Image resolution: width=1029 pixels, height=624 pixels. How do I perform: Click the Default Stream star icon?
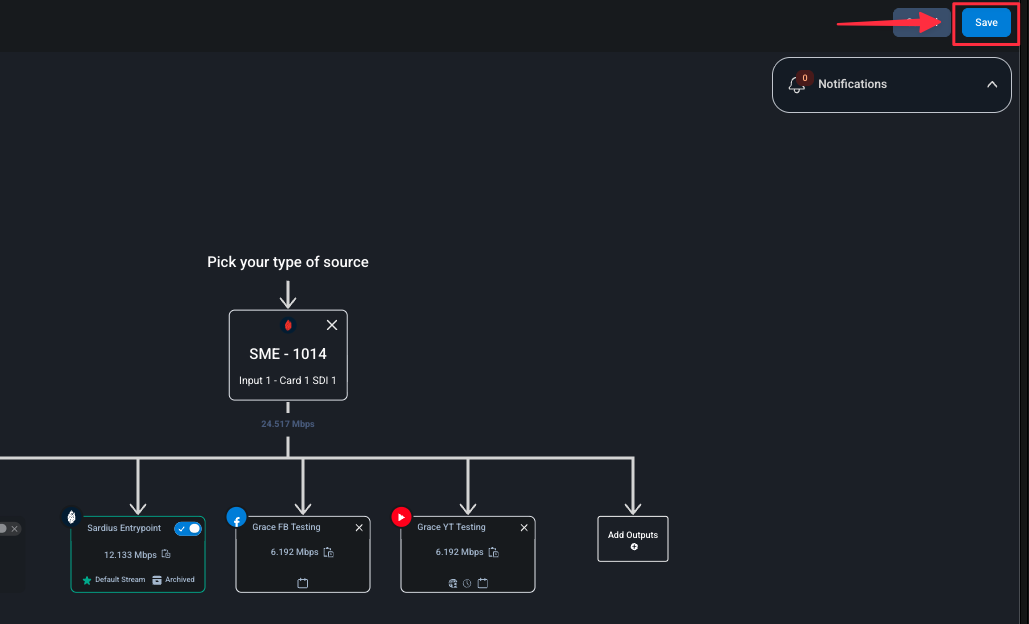pos(87,580)
